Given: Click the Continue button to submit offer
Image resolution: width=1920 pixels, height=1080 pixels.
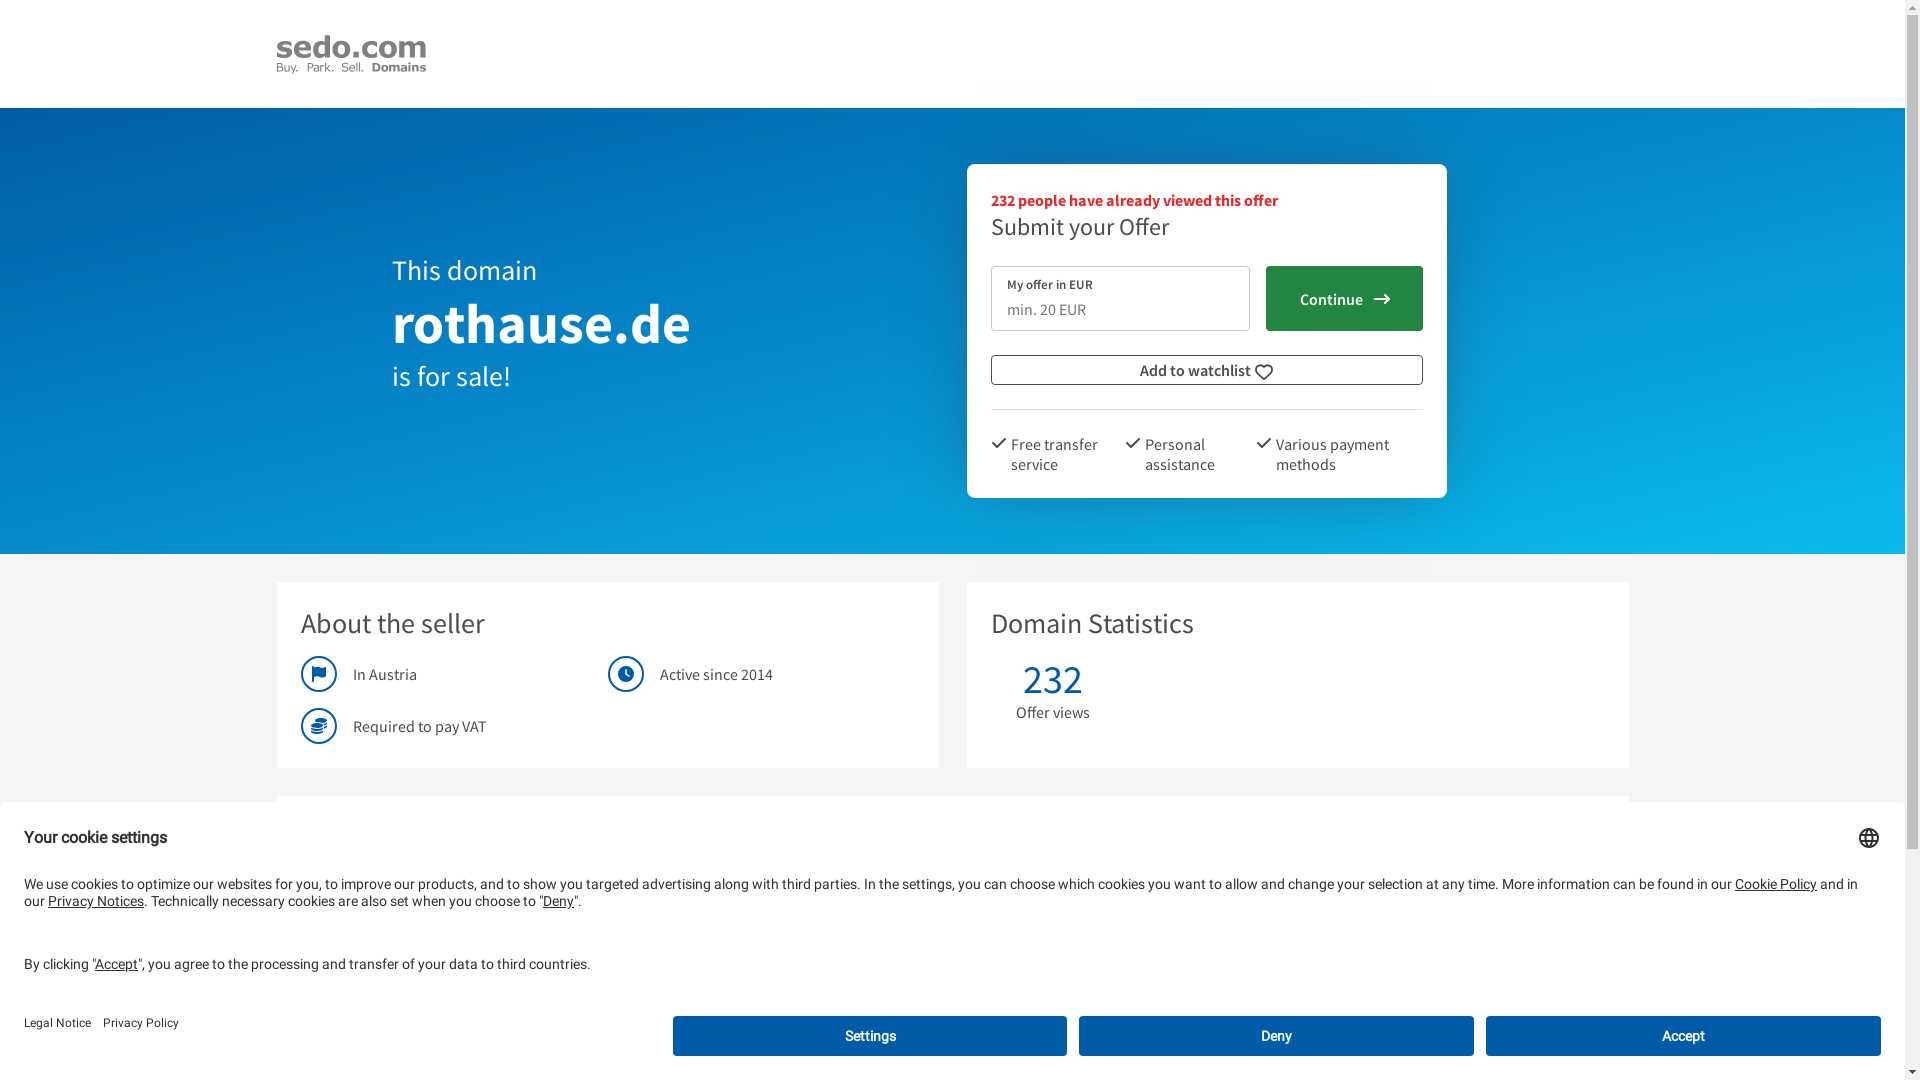Looking at the screenshot, I should click(x=1344, y=298).
